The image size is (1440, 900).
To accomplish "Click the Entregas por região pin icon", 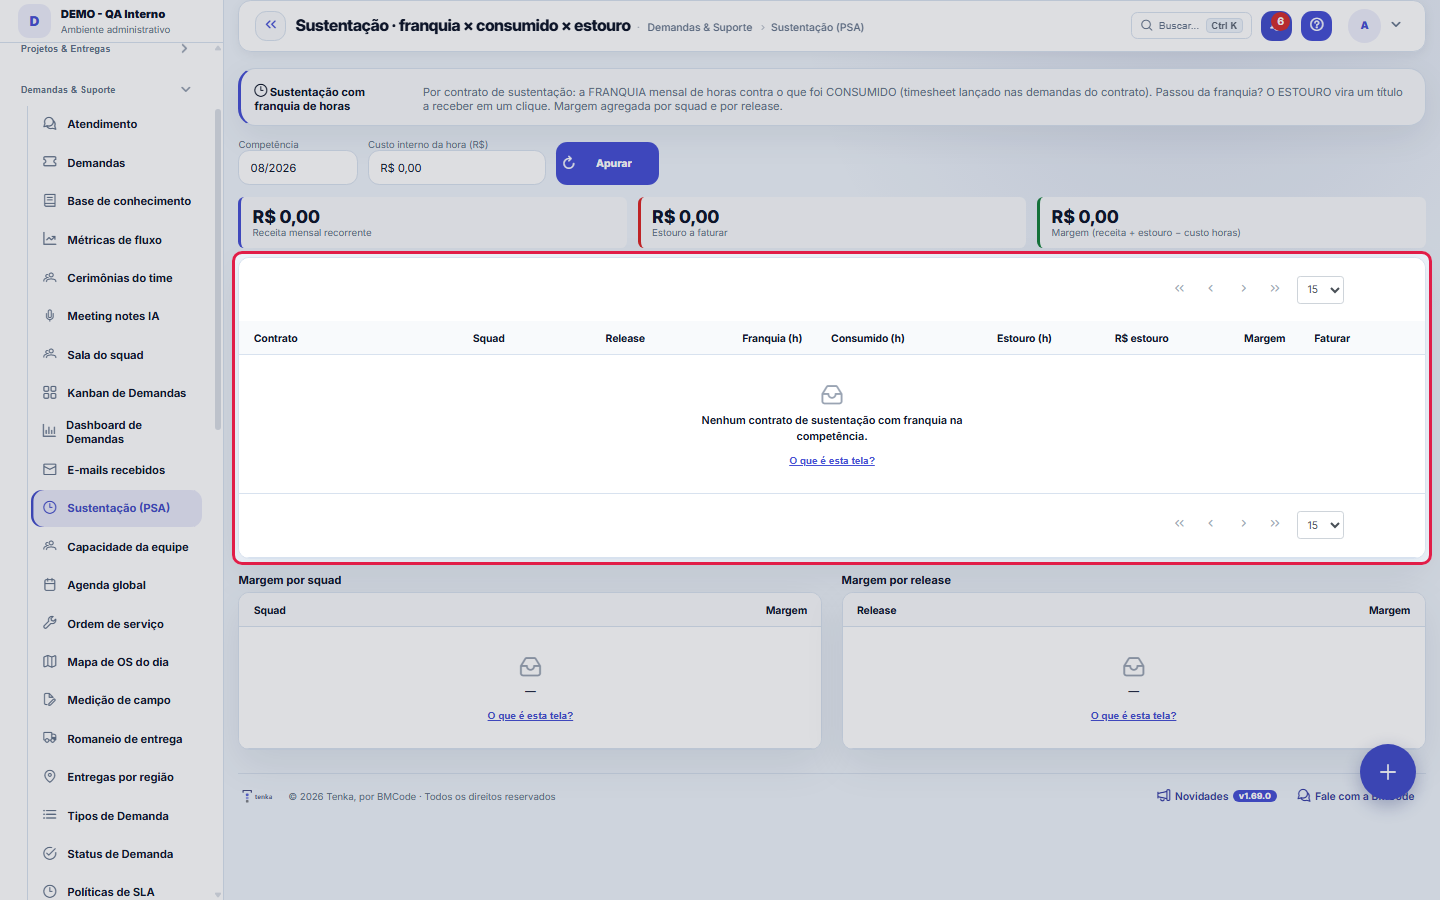I will tap(49, 777).
